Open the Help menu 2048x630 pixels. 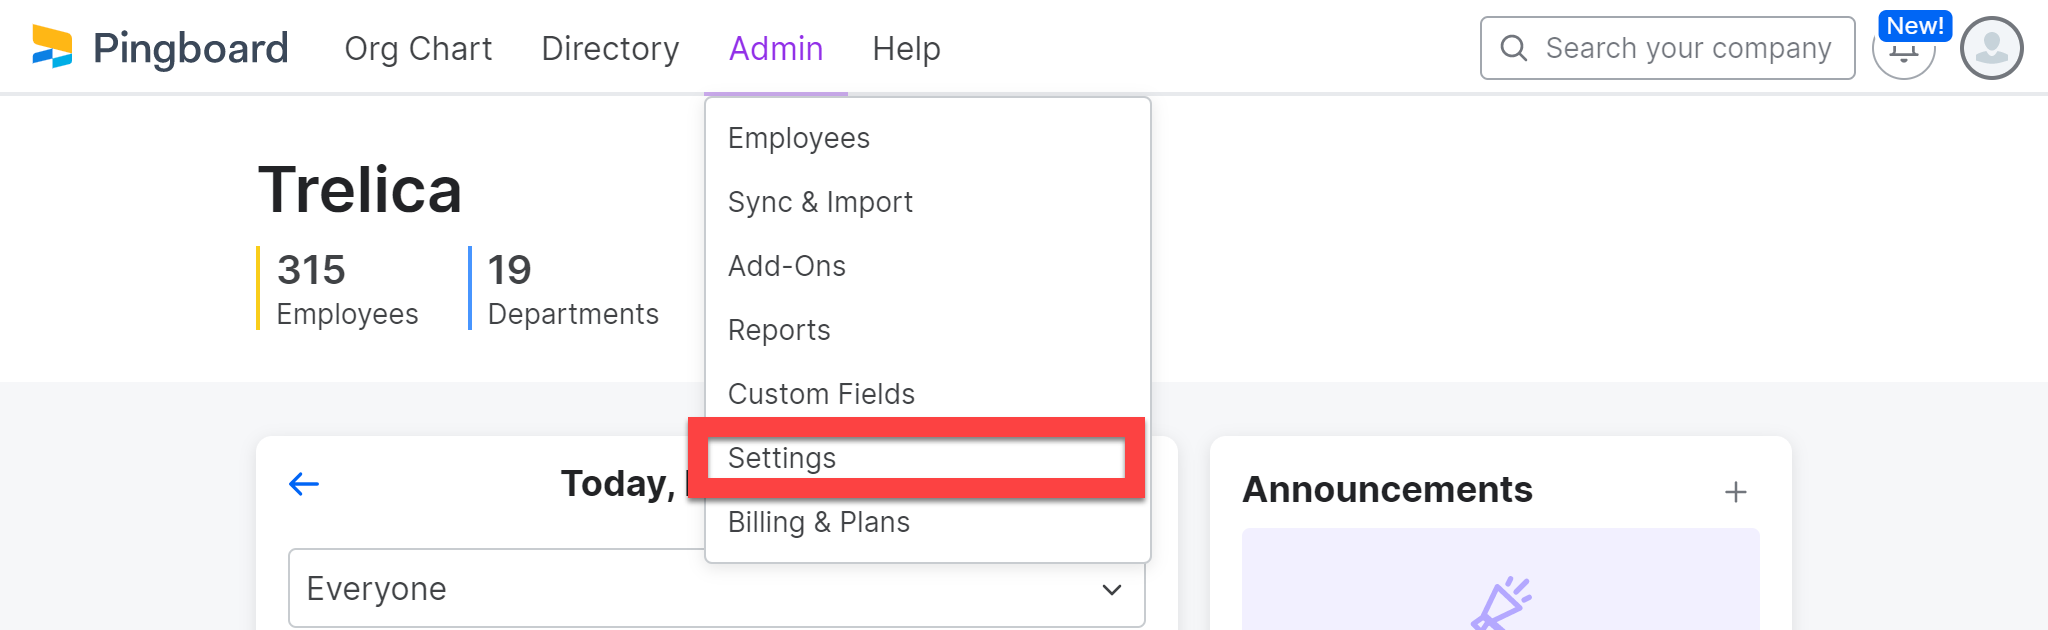click(906, 48)
